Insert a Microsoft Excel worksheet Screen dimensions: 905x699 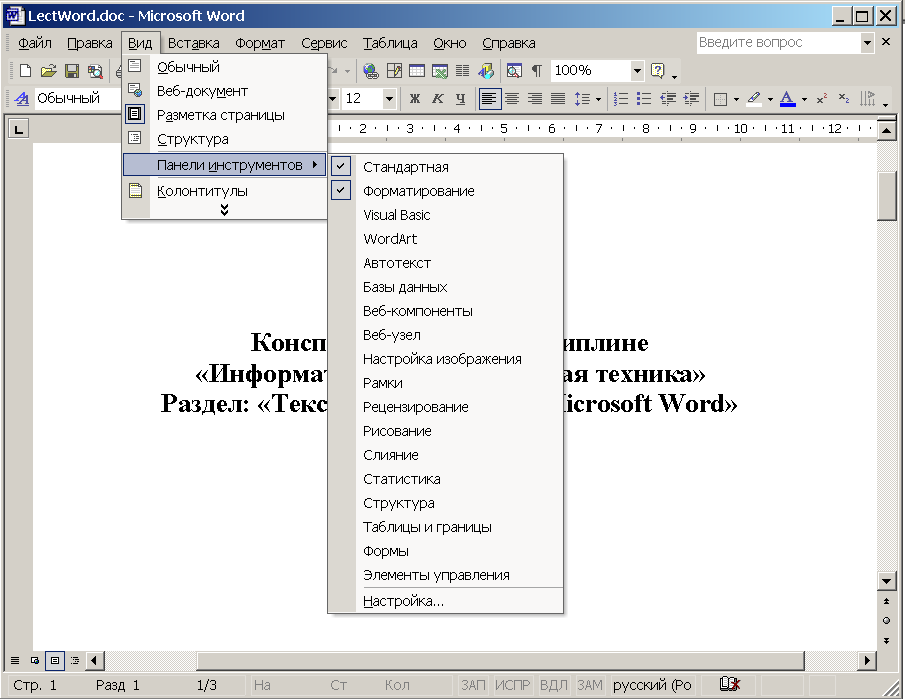click(x=440, y=71)
